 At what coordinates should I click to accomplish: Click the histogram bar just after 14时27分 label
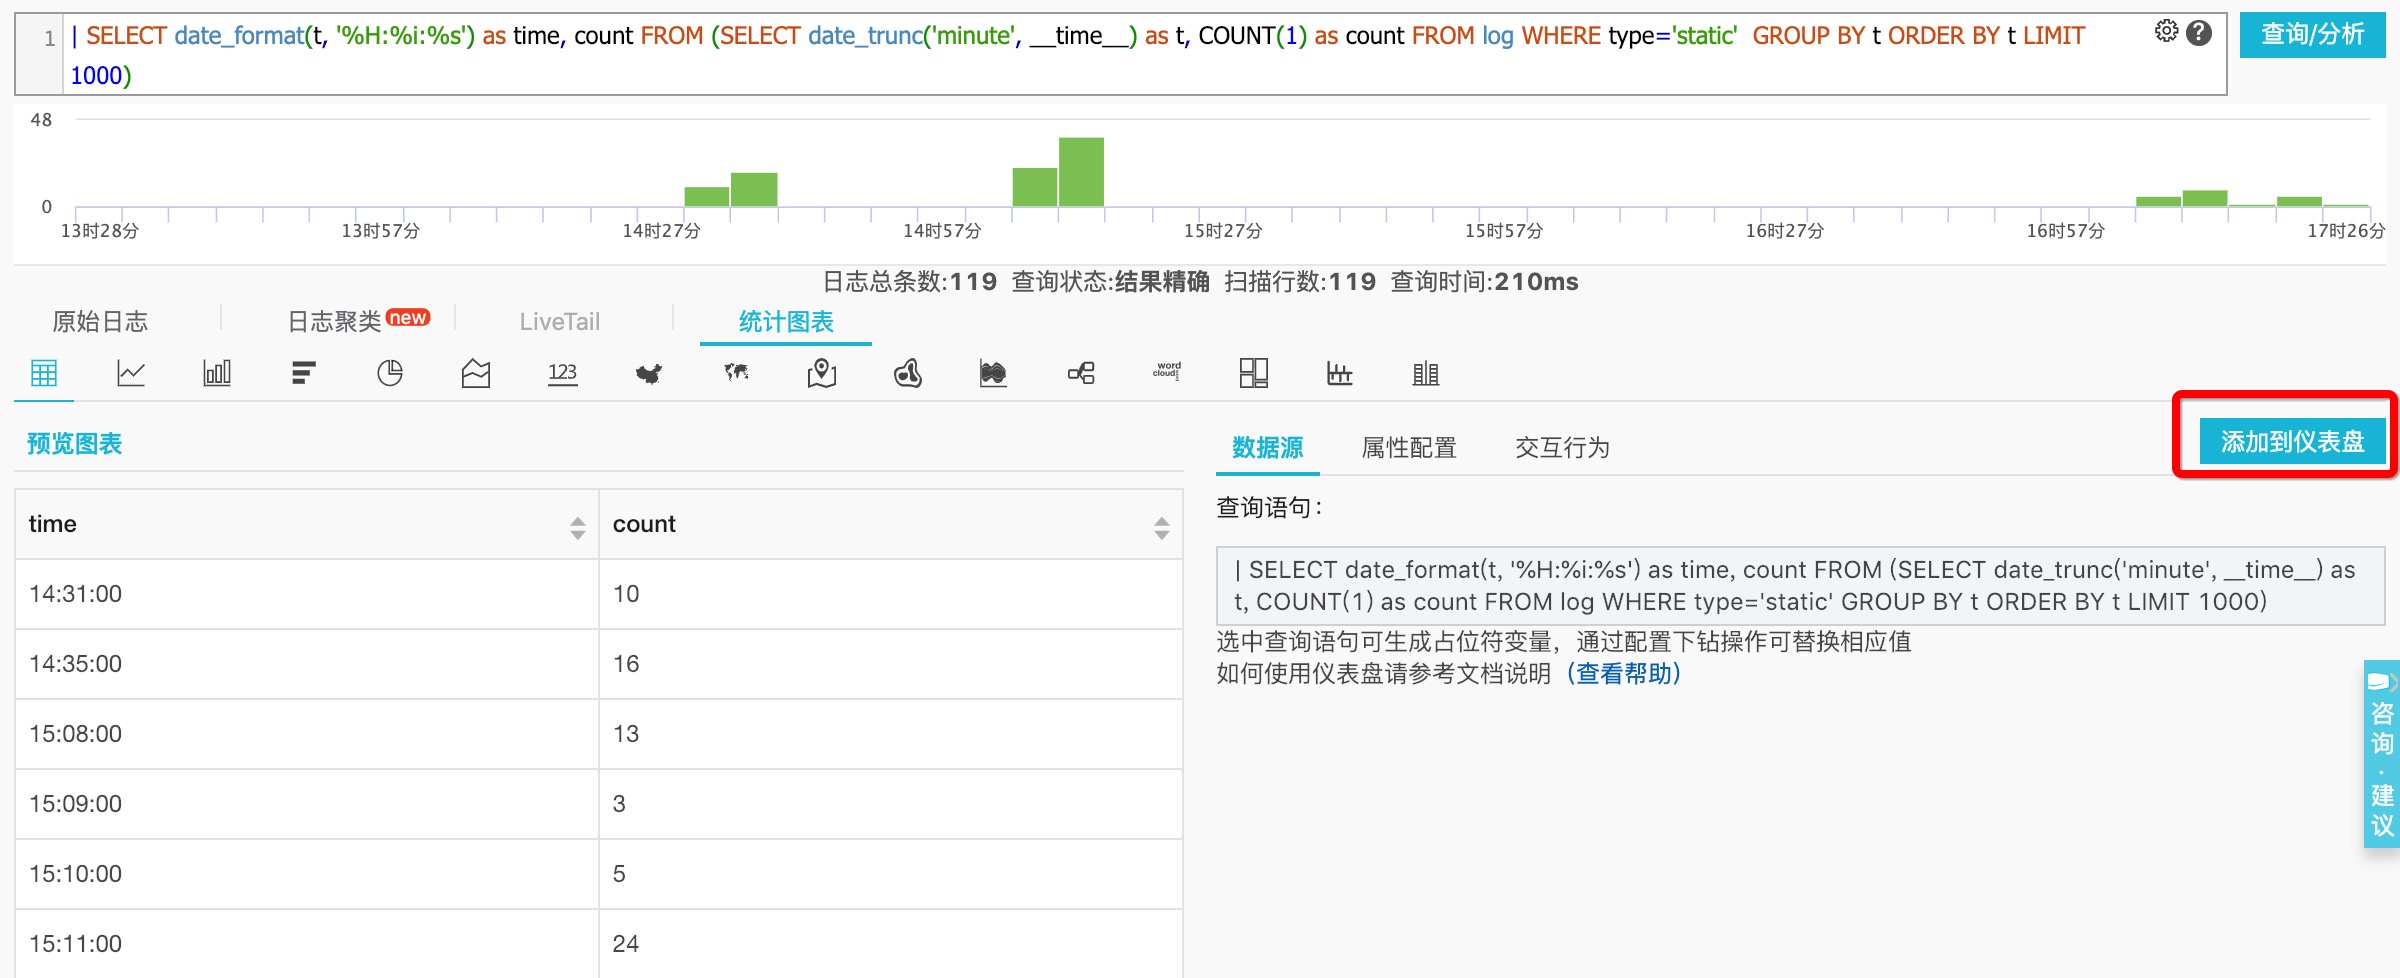pyautogui.click(x=706, y=196)
